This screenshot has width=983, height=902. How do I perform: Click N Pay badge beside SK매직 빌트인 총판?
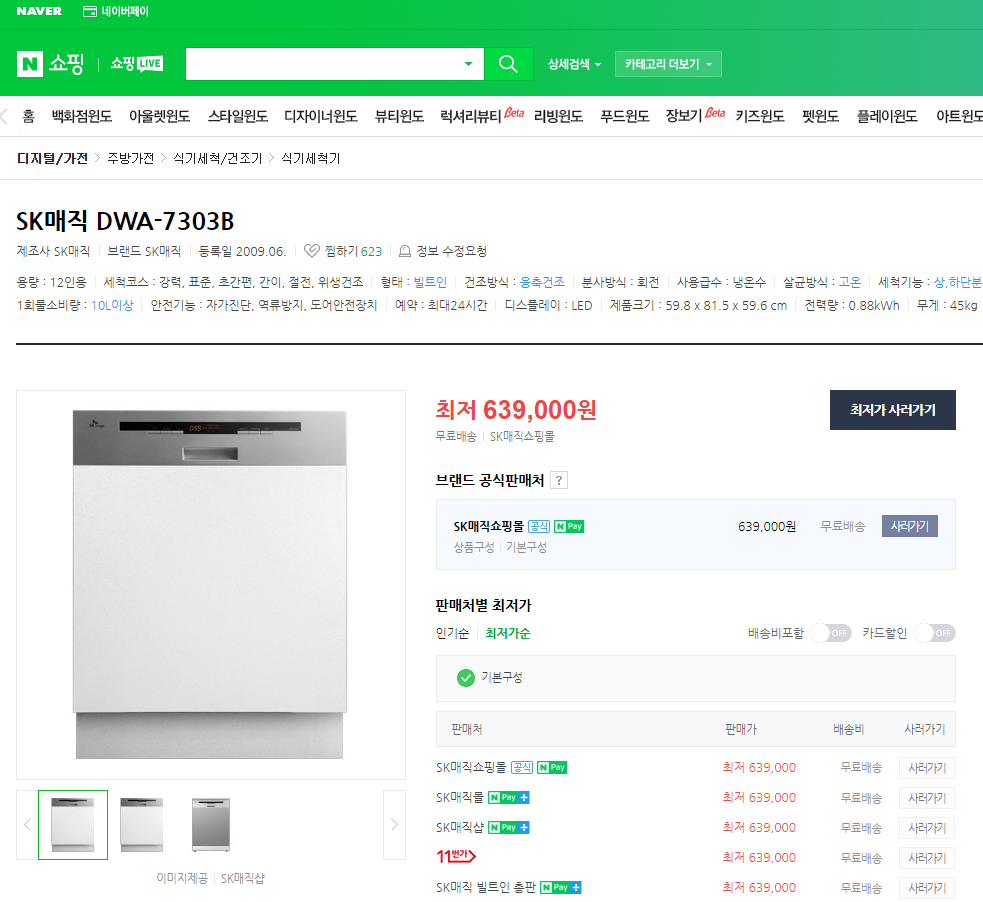[560, 888]
